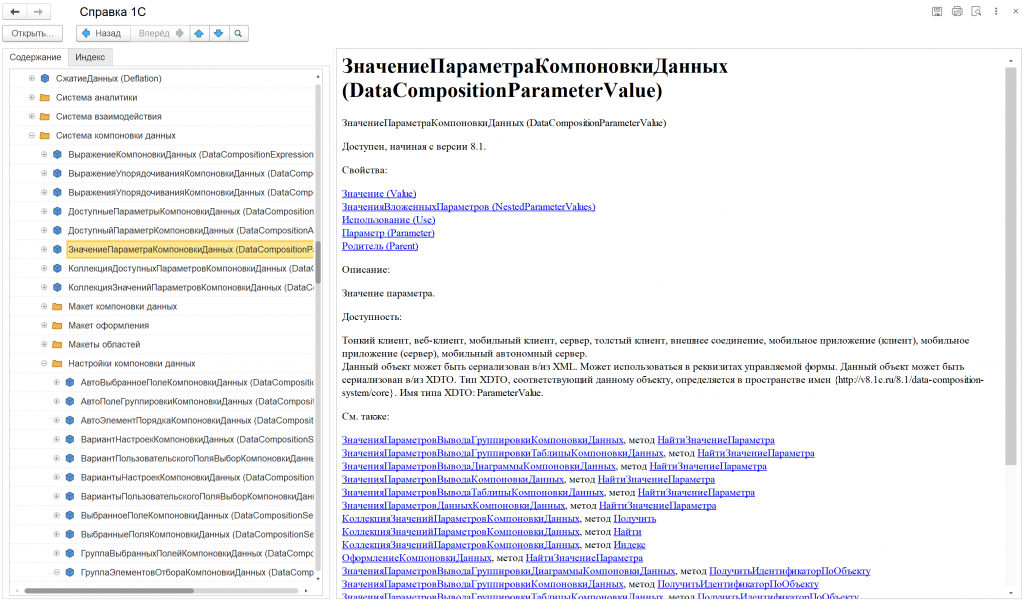Expand the СжатиеДанных (Deflation) node
Screen dimensions: 1024x602
coord(31,78)
